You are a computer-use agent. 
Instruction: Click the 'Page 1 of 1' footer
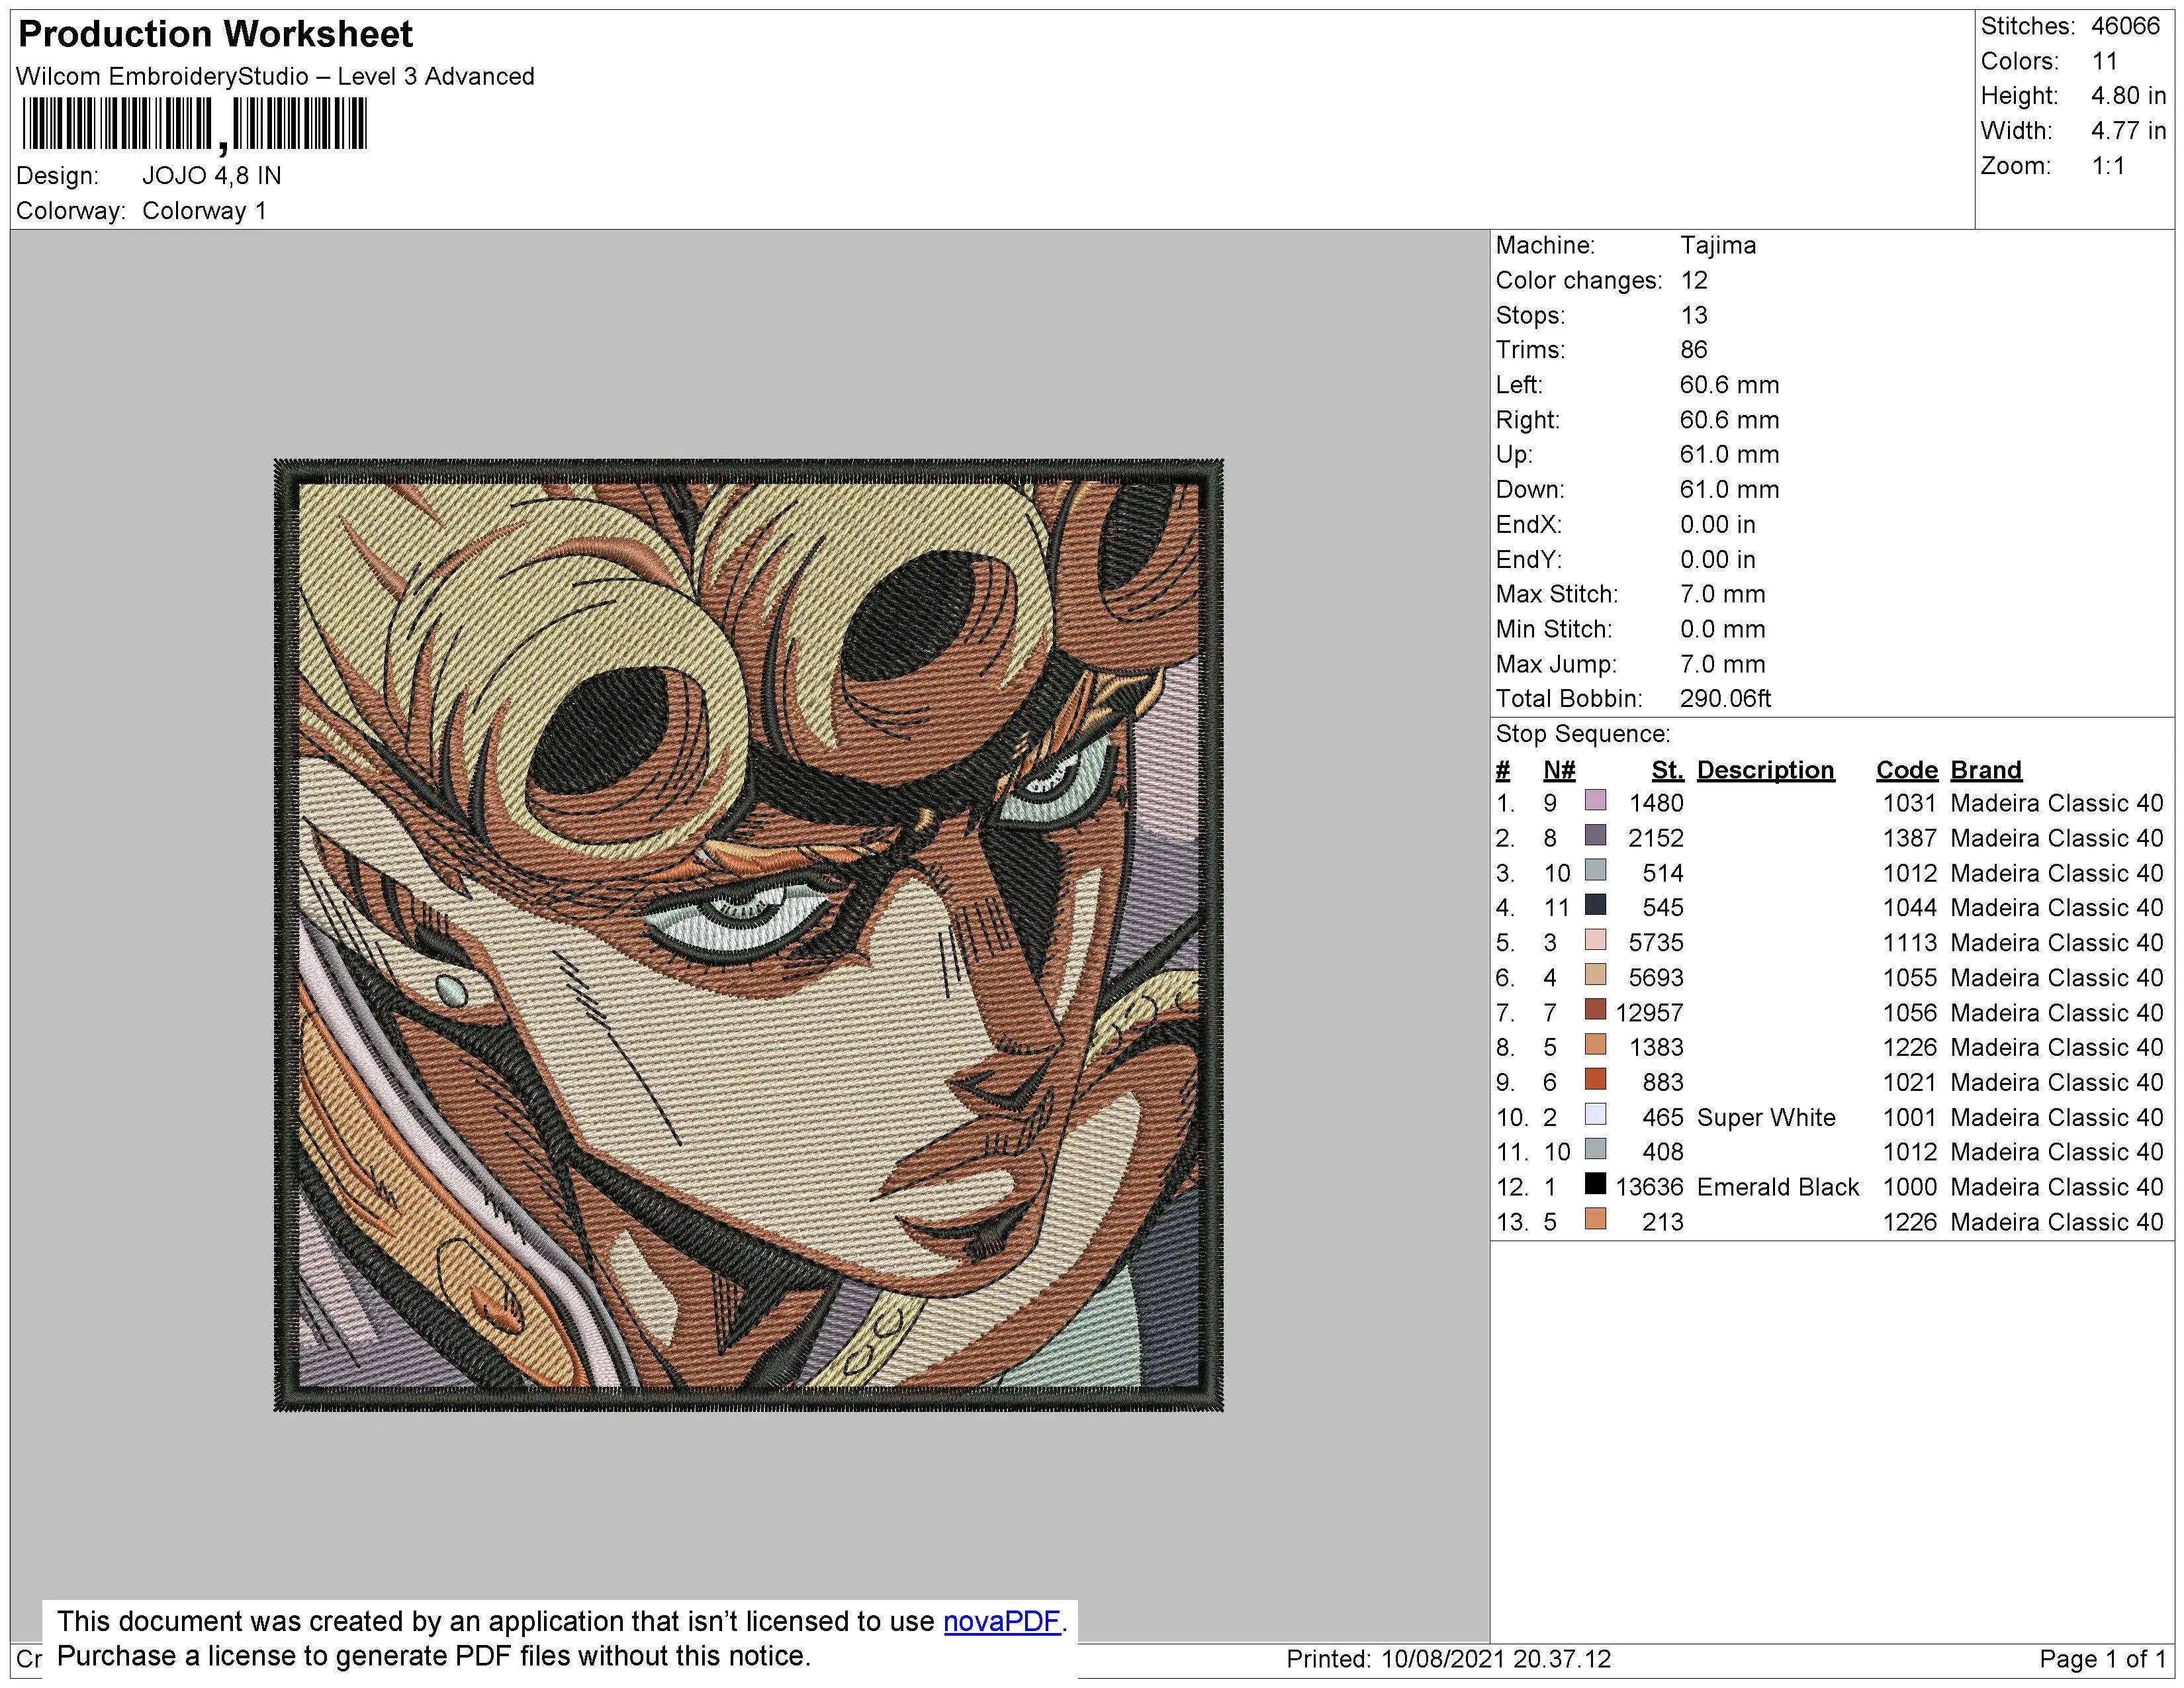(2102, 1660)
